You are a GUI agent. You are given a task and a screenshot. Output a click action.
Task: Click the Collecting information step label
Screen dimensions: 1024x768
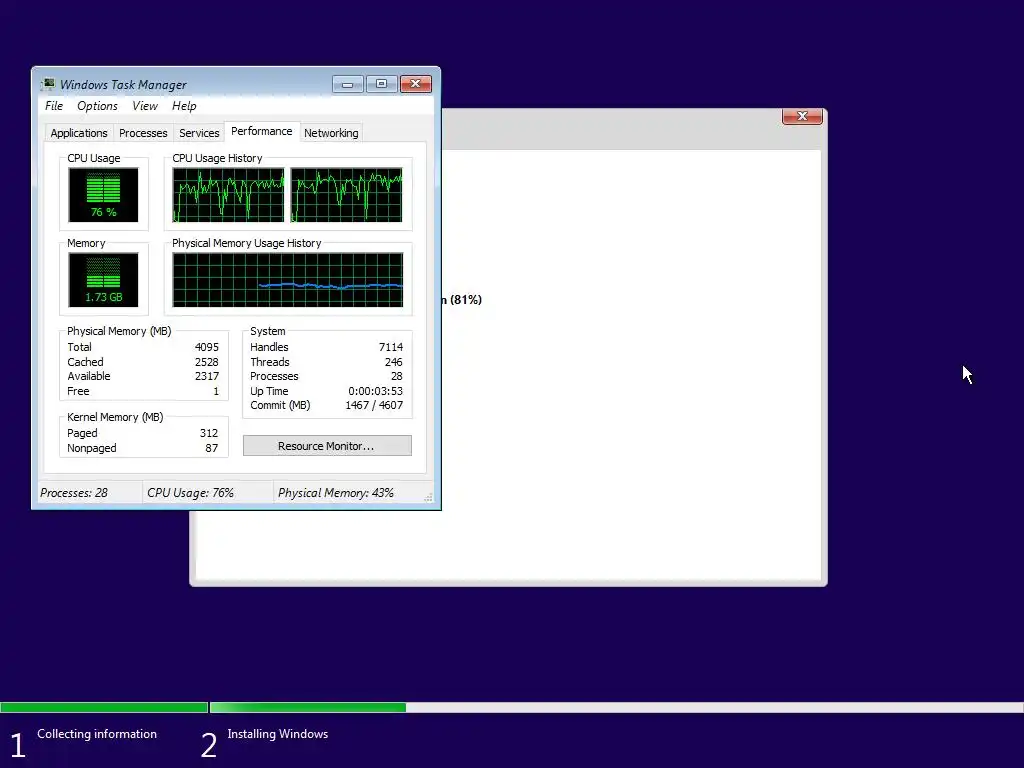point(97,734)
